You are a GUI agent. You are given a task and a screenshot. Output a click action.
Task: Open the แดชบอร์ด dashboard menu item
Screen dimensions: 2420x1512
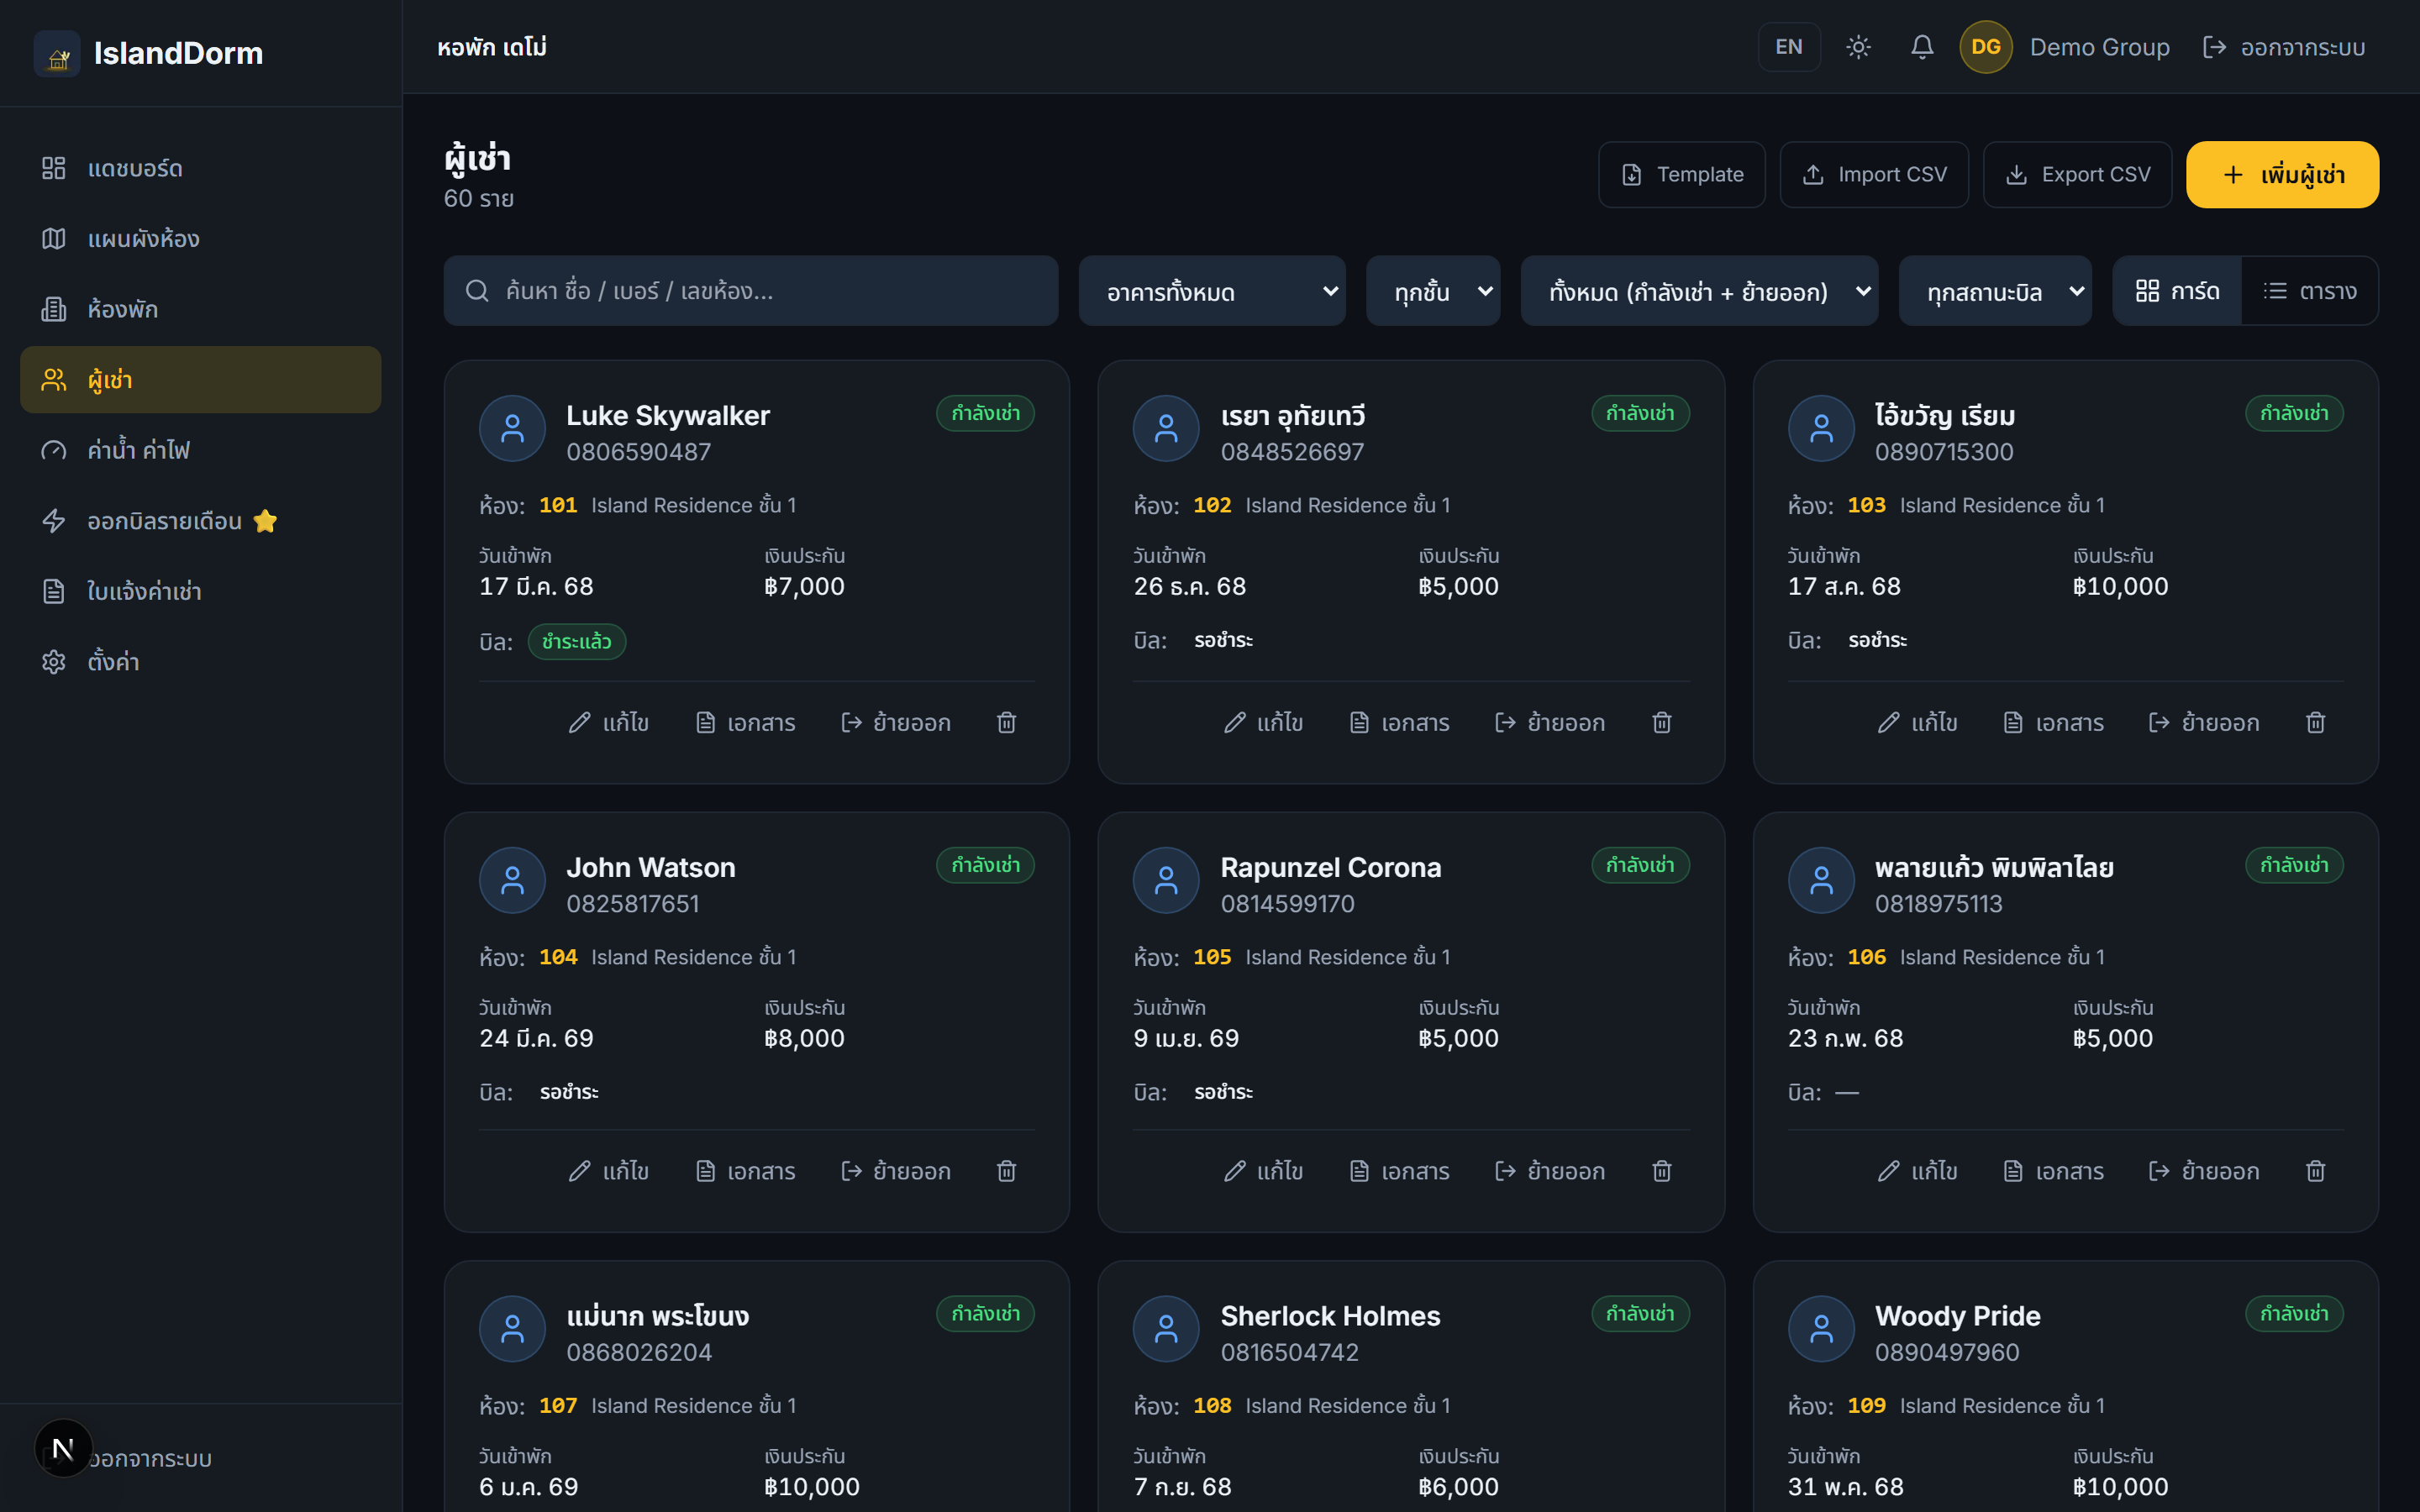click(x=200, y=168)
